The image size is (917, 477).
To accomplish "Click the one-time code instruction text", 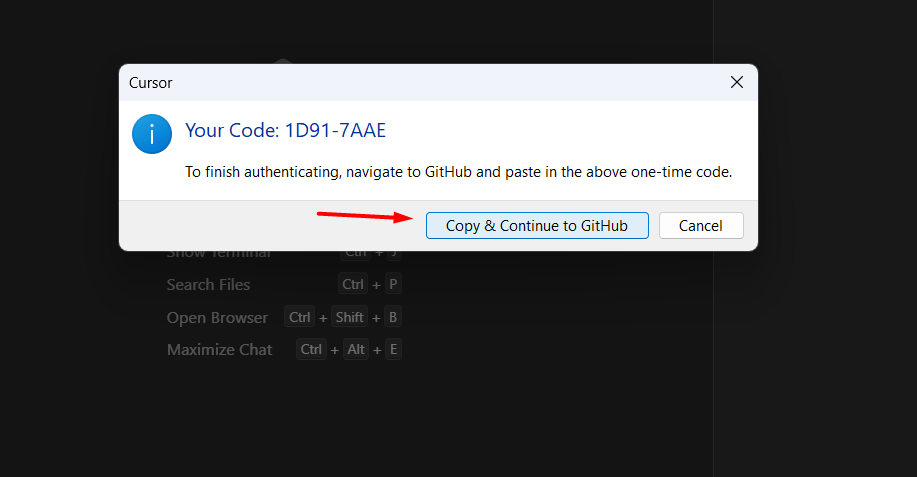I will tap(458, 172).
